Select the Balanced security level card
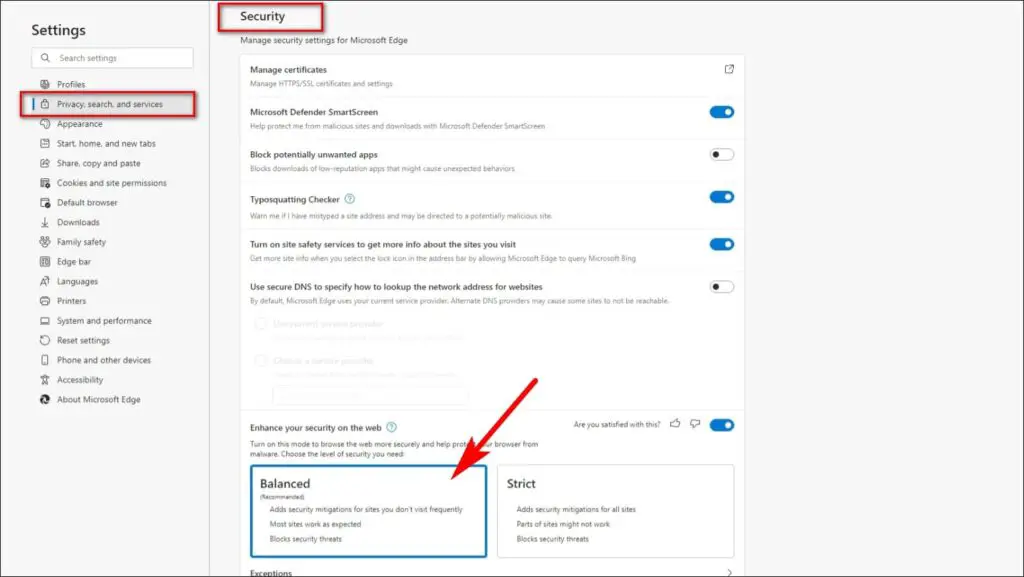This screenshot has height=577, width=1024. click(368, 511)
